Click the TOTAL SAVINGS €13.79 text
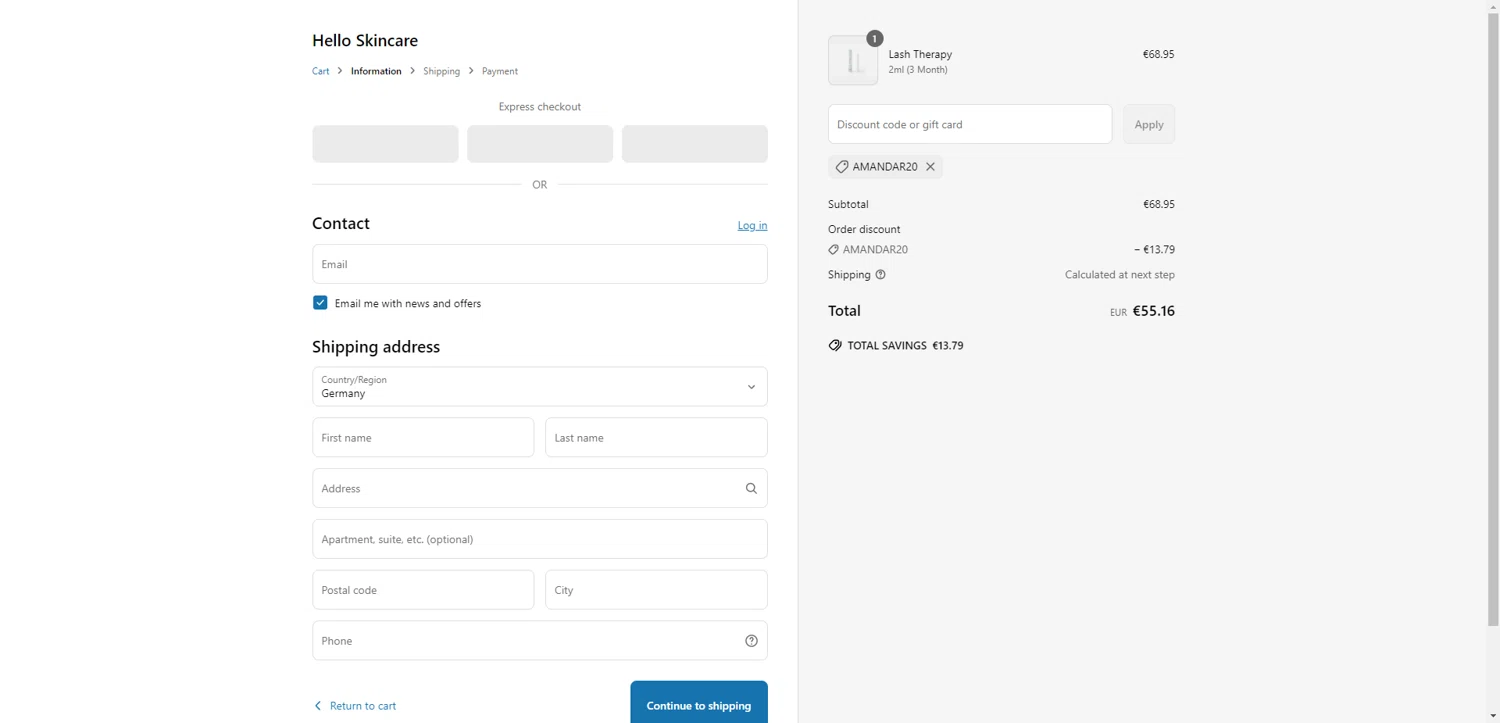The height and width of the screenshot is (723, 1500). coord(905,346)
